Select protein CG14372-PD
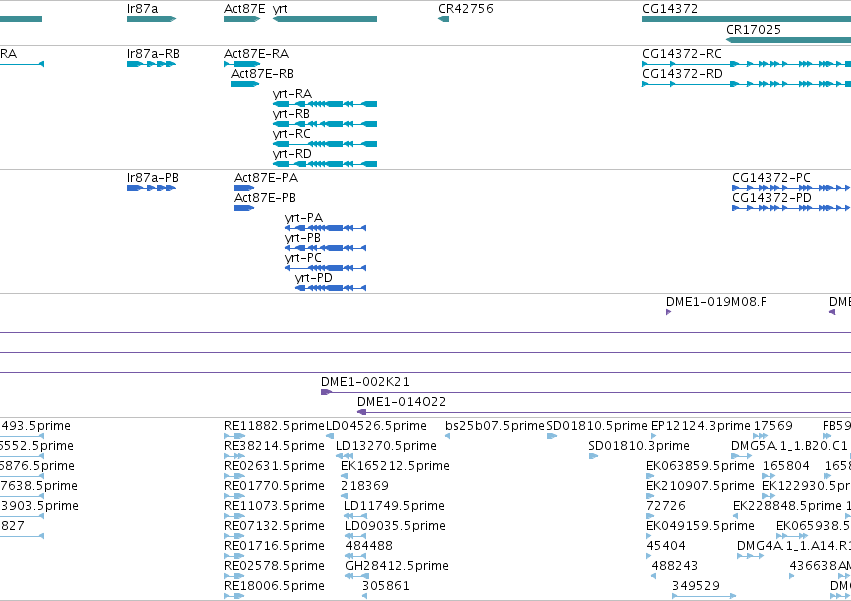This screenshot has width=851, height=601. 791,208
